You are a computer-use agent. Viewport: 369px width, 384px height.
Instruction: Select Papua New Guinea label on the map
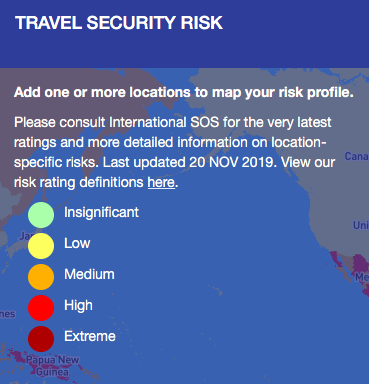pos(52,366)
